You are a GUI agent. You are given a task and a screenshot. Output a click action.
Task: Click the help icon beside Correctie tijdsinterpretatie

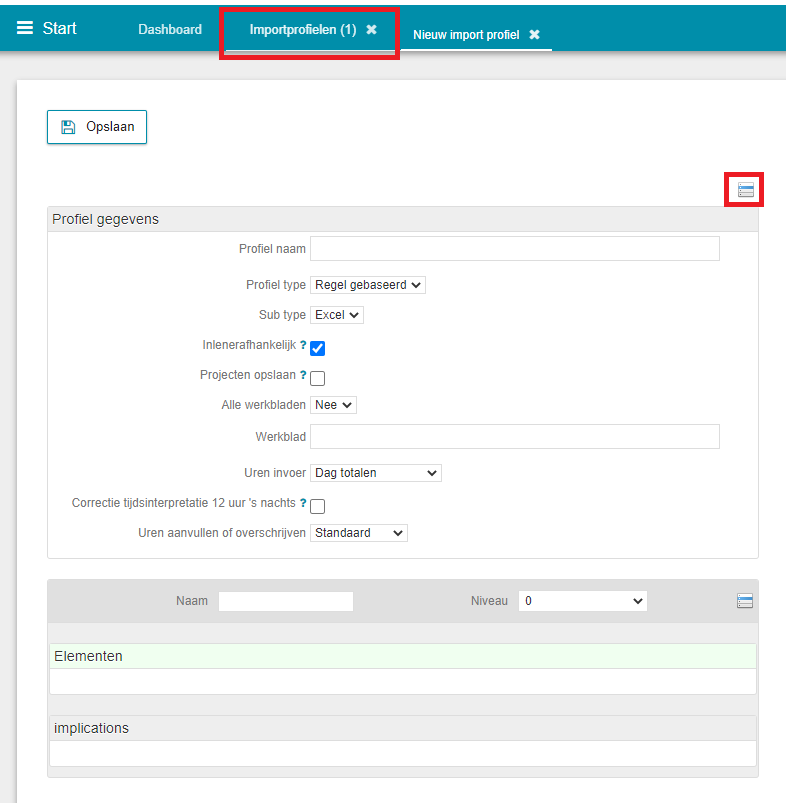coord(303,503)
